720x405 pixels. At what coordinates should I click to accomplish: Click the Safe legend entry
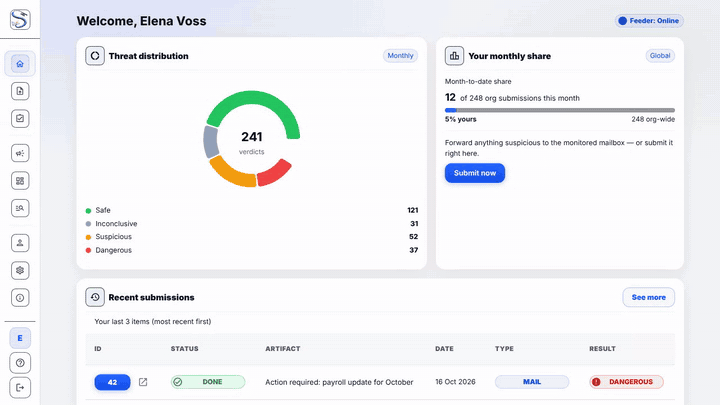[x=252, y=210]
